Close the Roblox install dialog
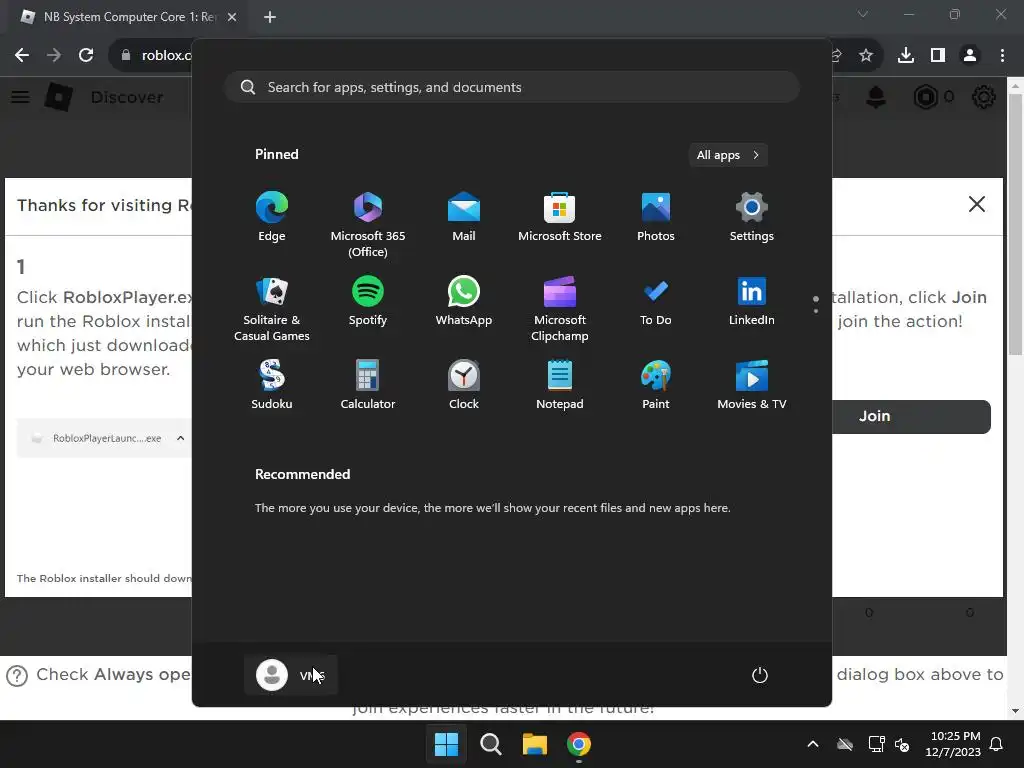This screenshot has width=1024, height=768. pos(977,204)
